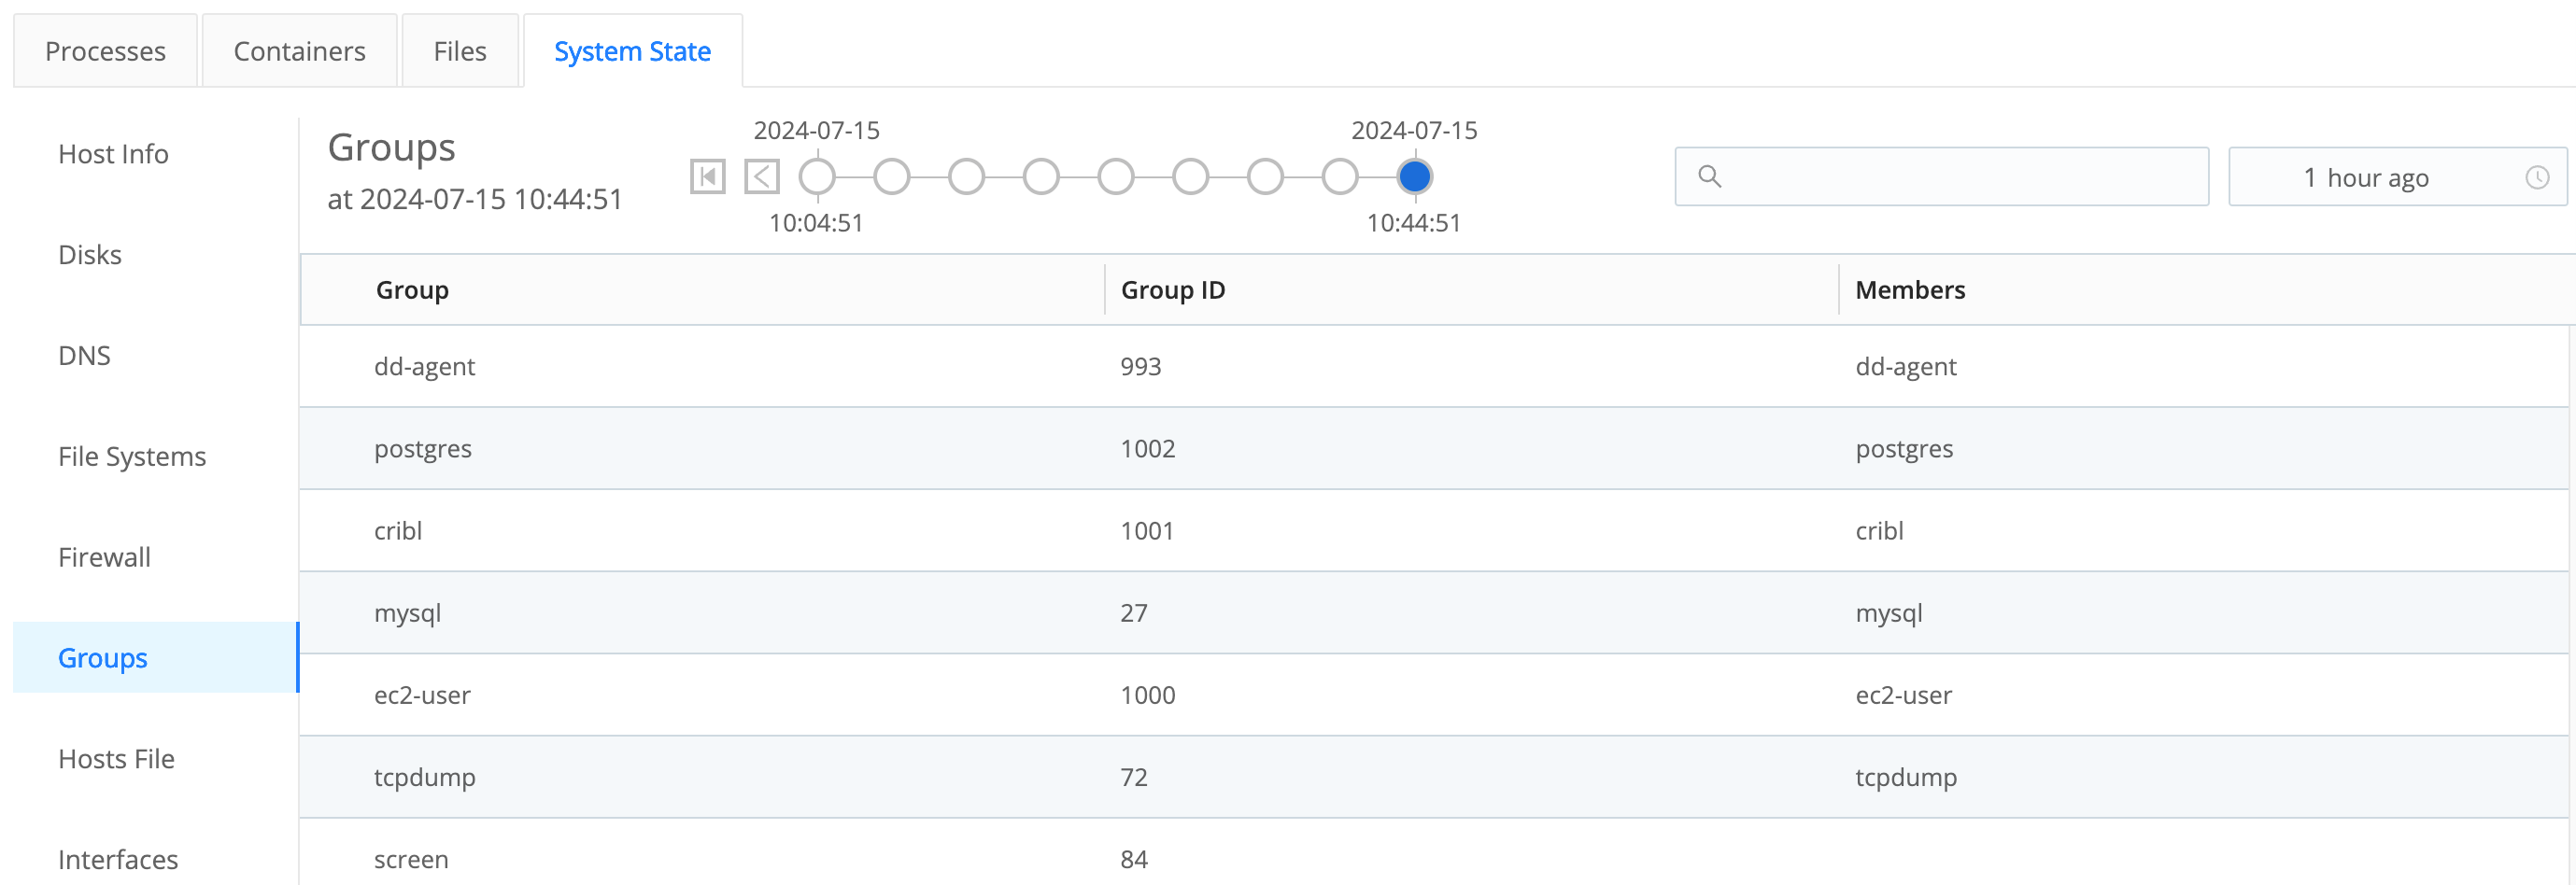Switch to the Containers tab

coord(298,50)
